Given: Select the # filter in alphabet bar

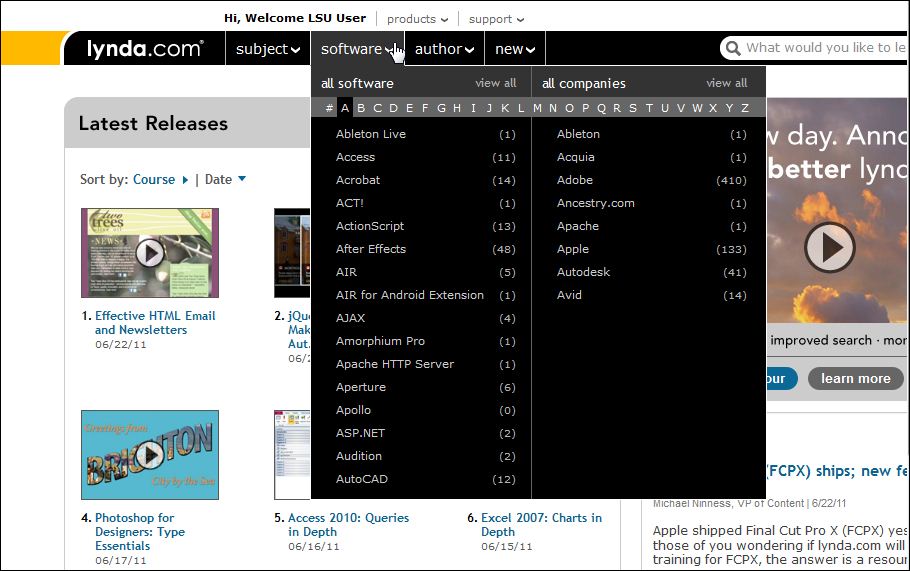Looking at the screenshot, I should coord(329,108).
